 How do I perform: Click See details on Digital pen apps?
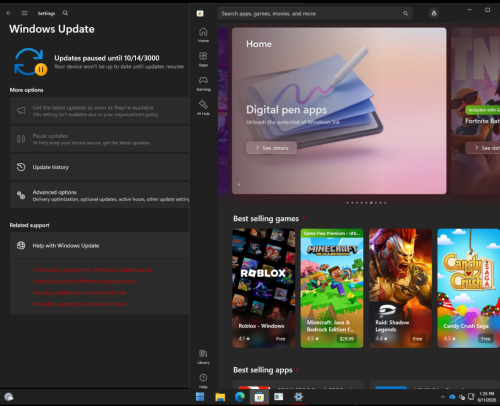click(x=271, y=148)
